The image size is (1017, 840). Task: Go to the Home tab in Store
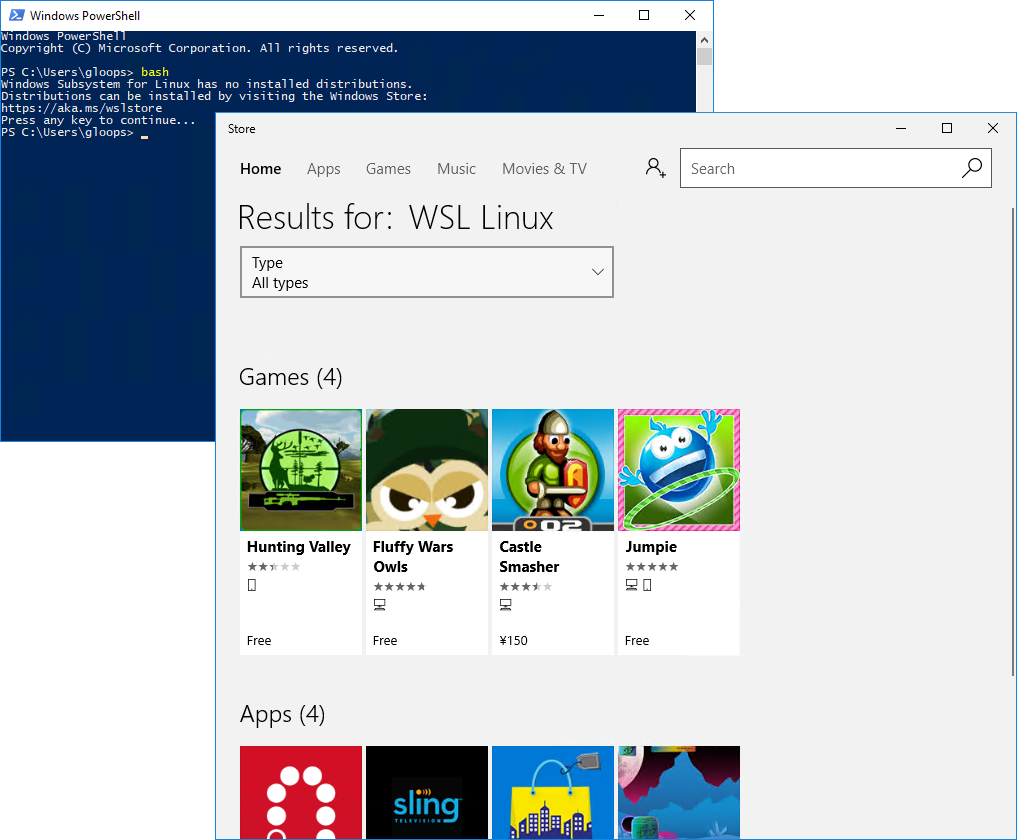(261, 169)
